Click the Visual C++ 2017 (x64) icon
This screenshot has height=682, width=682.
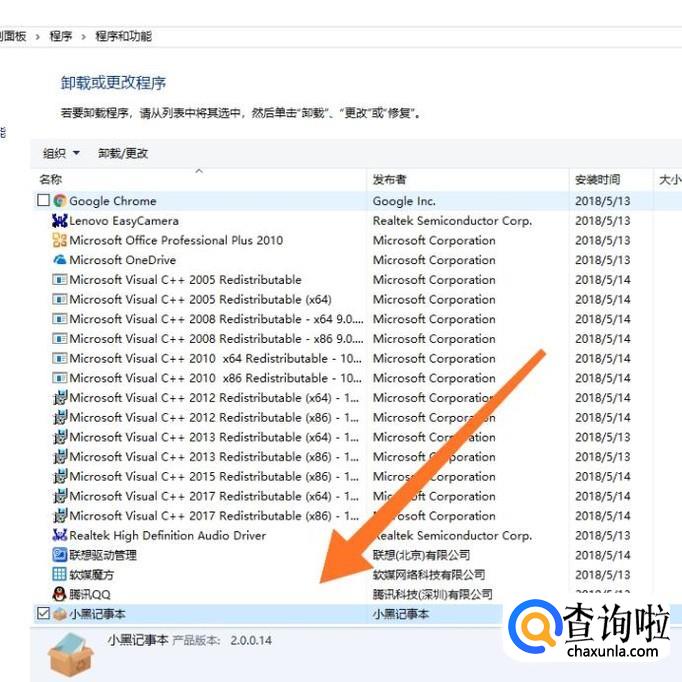point(60,496)
